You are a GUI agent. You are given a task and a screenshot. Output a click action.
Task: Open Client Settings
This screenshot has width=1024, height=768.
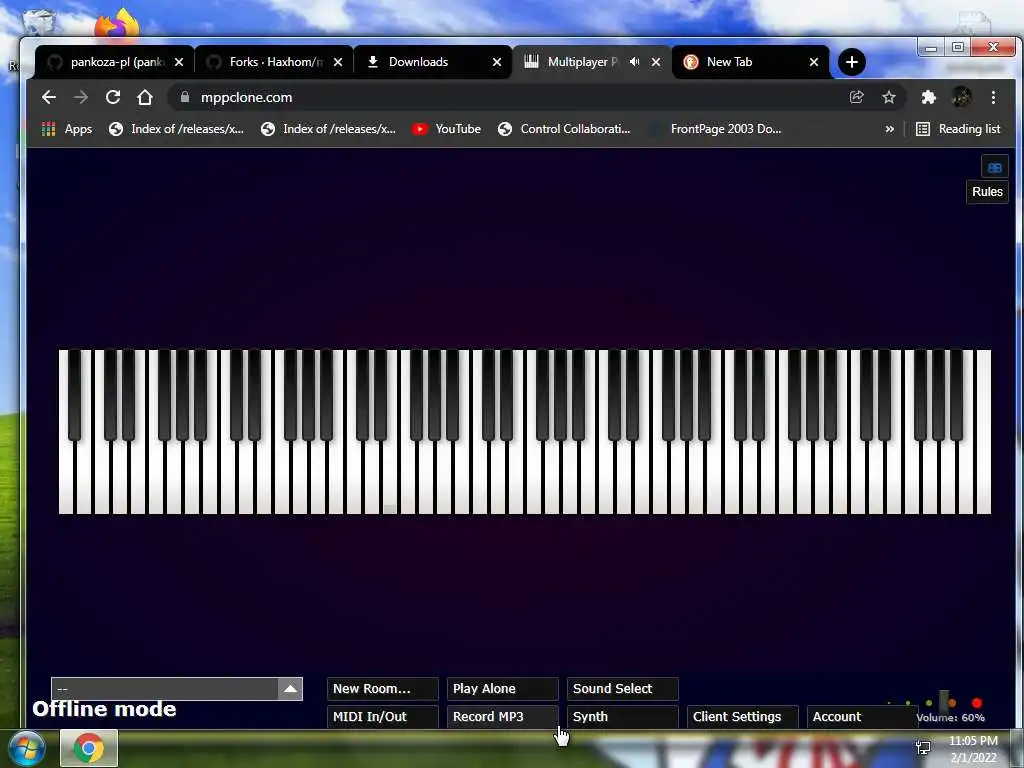743,716
